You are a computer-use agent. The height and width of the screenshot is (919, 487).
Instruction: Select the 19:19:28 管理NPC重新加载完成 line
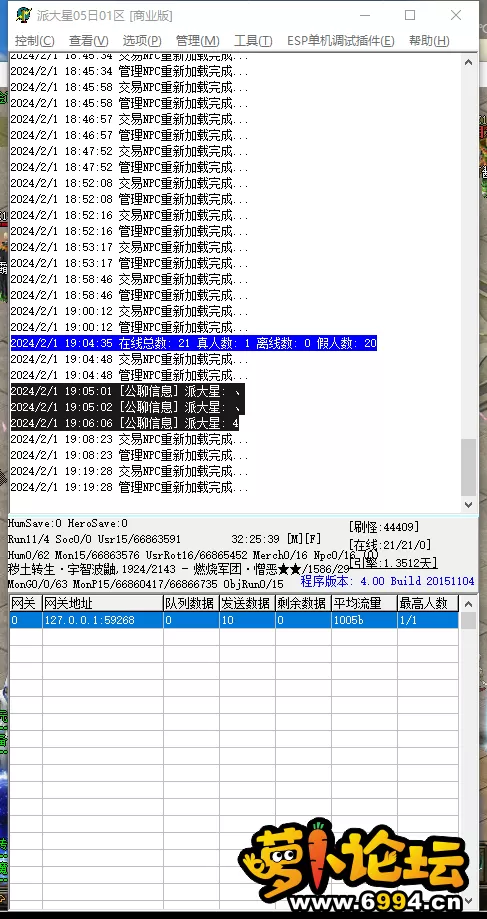click(130, 487)
